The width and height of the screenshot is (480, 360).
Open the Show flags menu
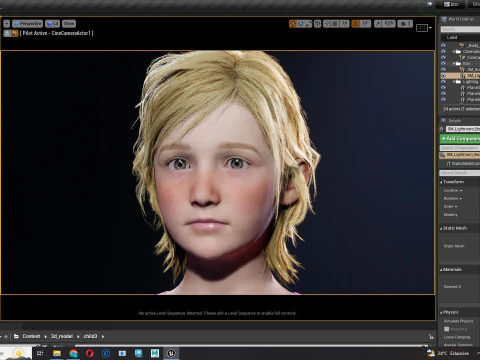coord(69,24)
